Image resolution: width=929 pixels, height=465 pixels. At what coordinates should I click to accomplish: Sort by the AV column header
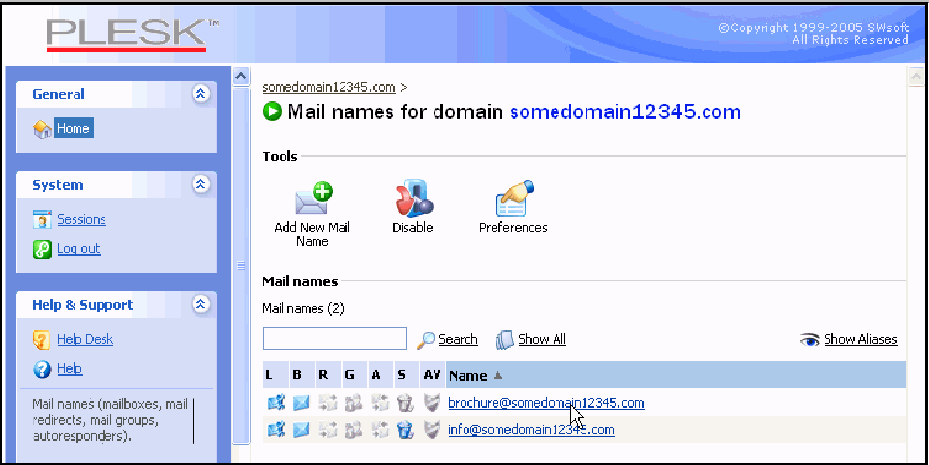[x=432, y=375]
